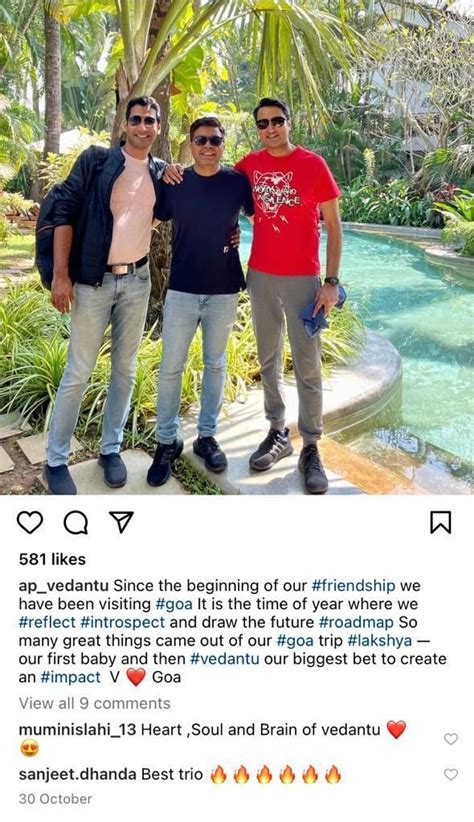Viewport: 474px width, 822px height.
Task: Tap the #reflect hashtag
Action: click(x=47, y=622)
